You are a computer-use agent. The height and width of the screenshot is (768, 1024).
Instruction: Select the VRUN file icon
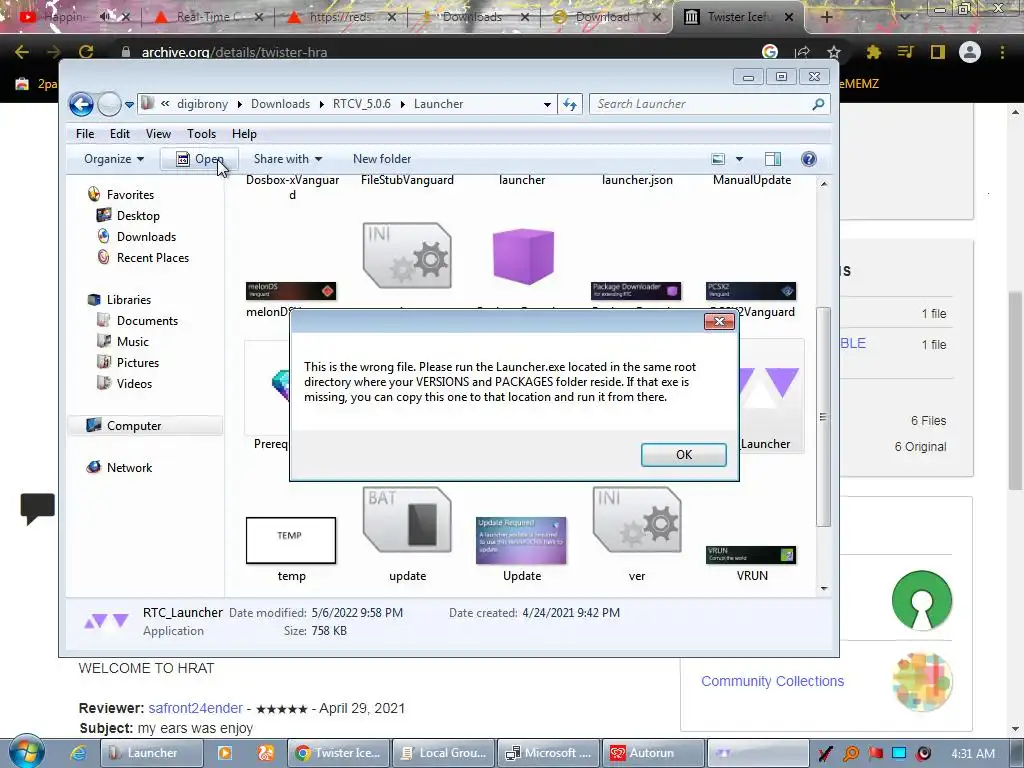tap(751, 554)
